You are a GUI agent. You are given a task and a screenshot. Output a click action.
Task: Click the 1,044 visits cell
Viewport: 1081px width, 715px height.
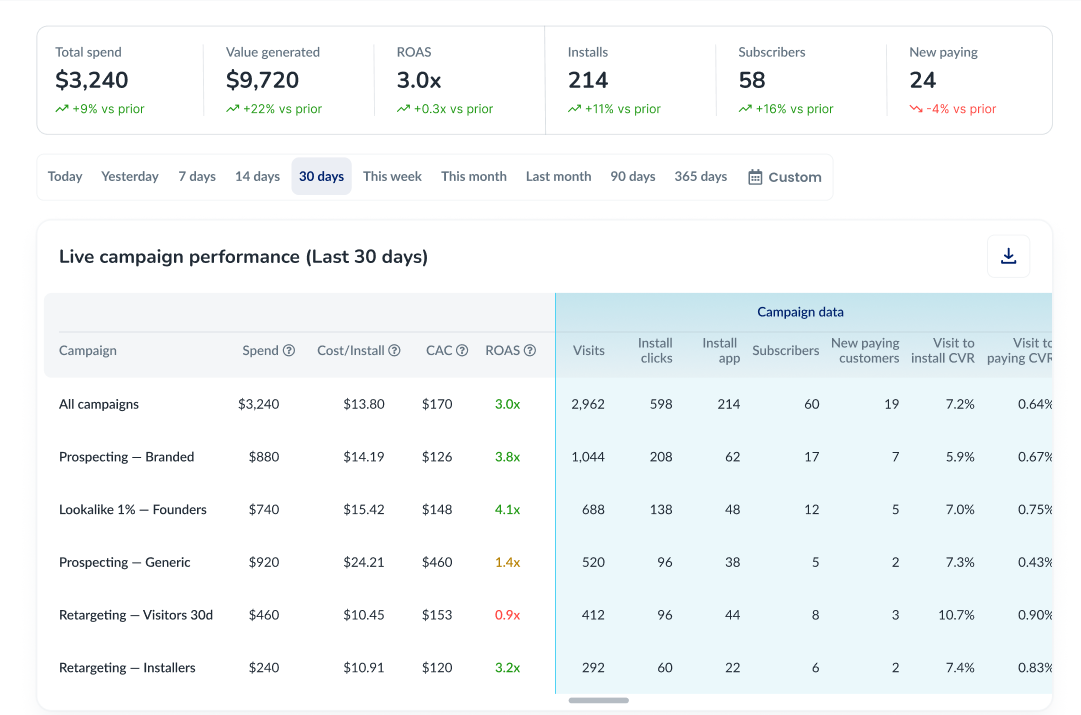588,456
